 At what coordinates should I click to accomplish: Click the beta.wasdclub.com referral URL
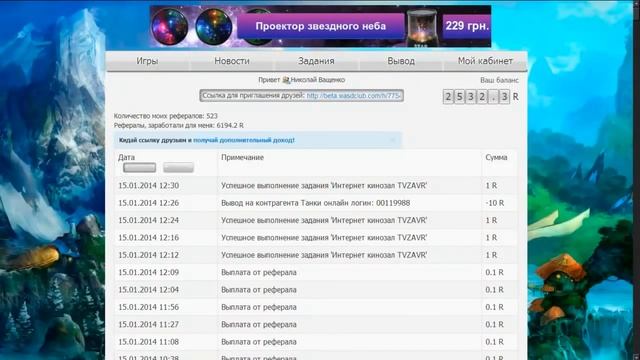click(353, 96)
